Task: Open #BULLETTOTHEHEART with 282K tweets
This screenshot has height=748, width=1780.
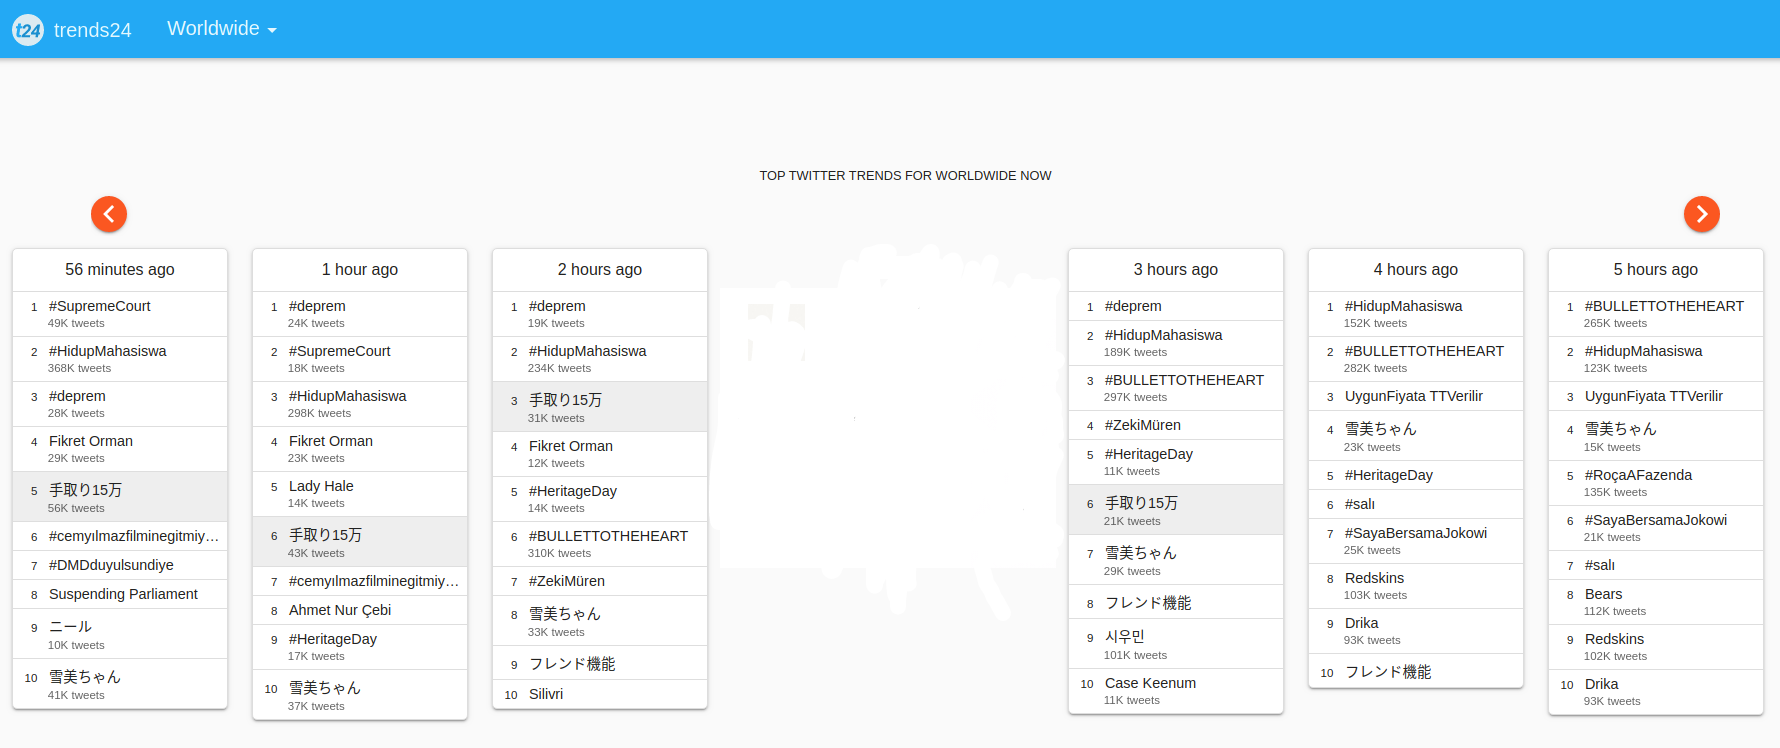Action: (1425, 351)
